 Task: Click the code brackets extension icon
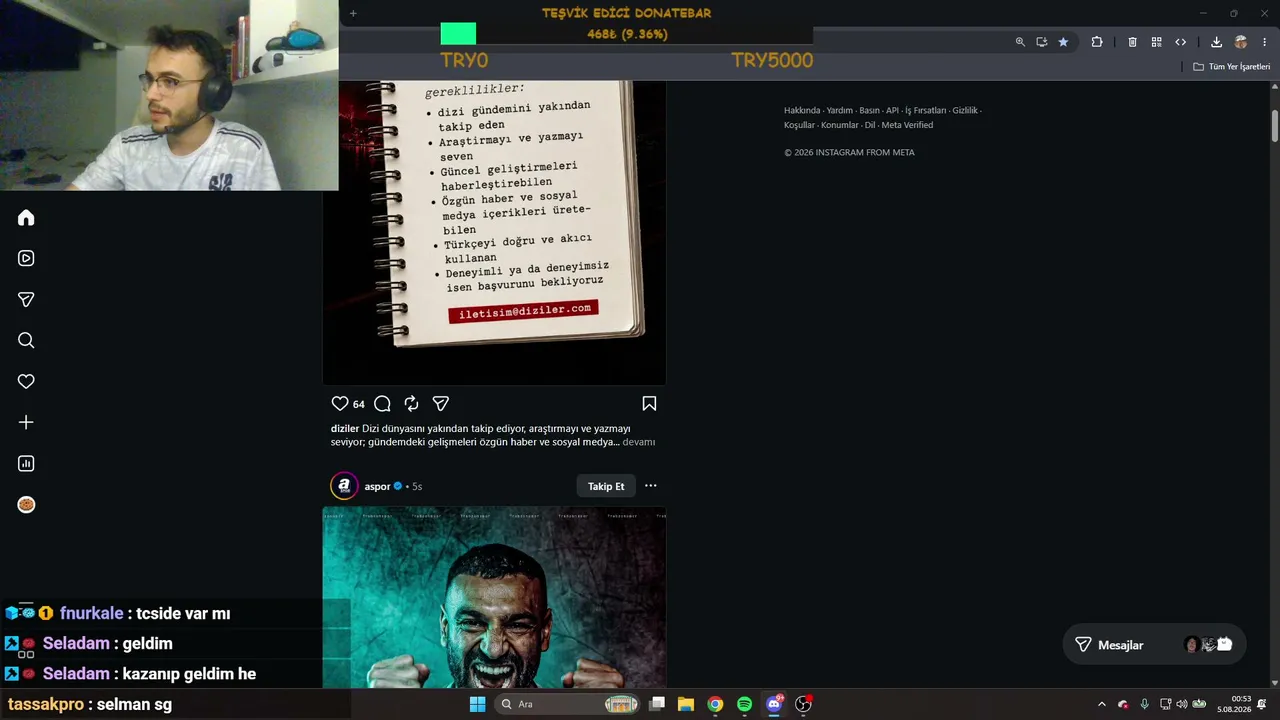pos(1180,42)
